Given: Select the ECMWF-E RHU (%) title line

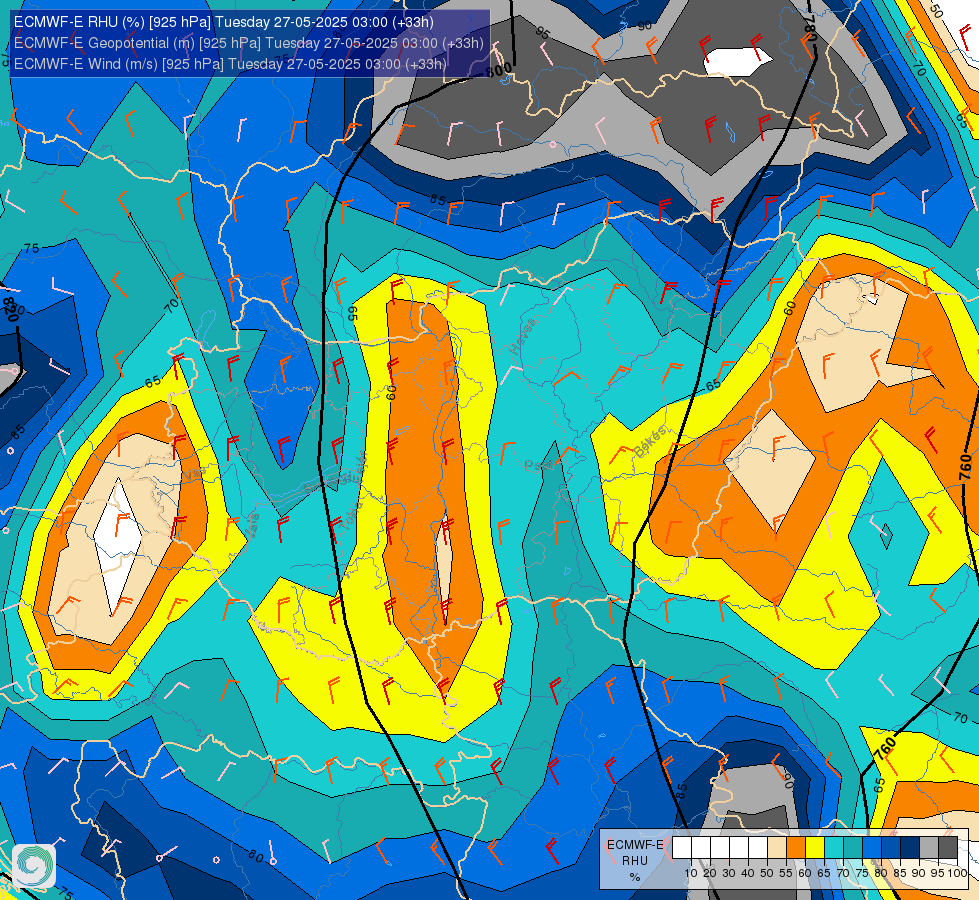Looking at the screenshot, I should [x=223, y=22].
